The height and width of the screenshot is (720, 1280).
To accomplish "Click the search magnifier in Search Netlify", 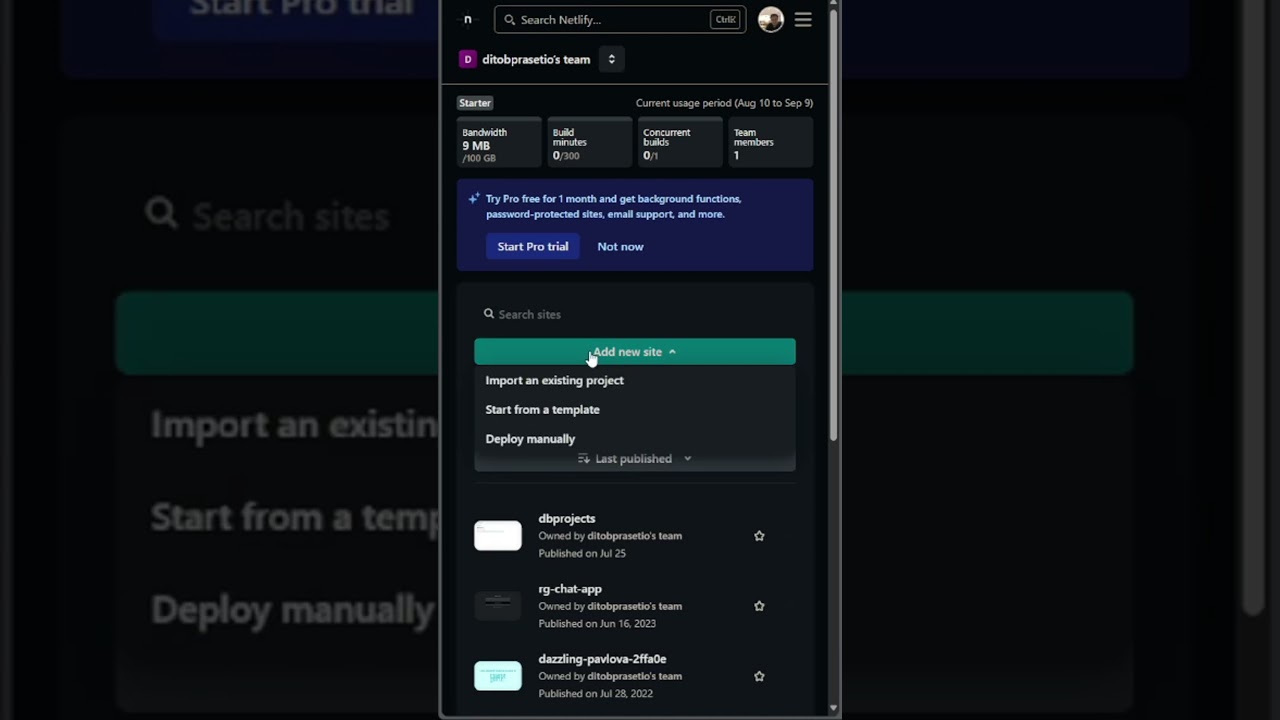I will point(510,20).
